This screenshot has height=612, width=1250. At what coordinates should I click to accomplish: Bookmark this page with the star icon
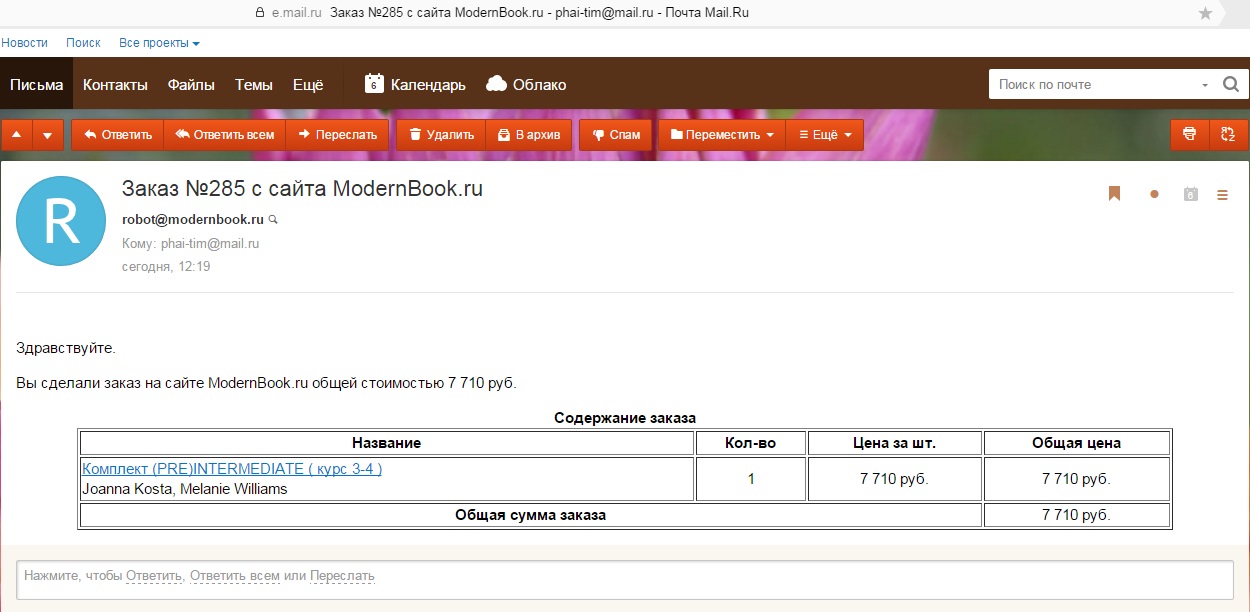click(x=1205, y=13)
